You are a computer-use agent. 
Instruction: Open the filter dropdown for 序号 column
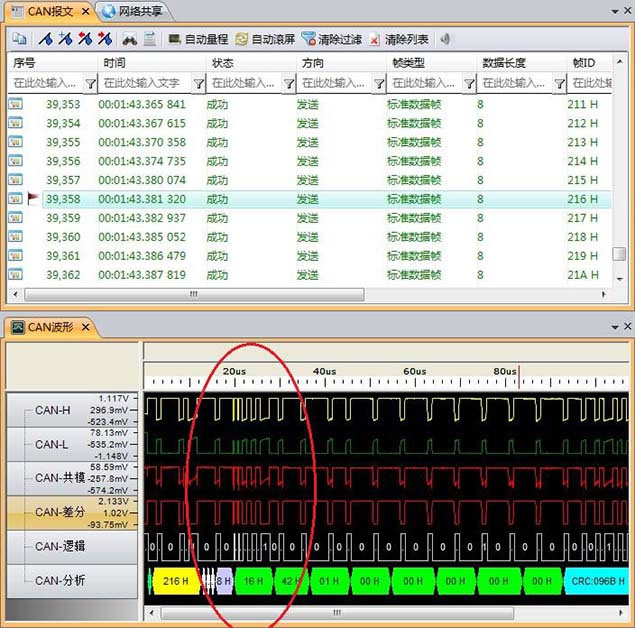coord(91,84)
